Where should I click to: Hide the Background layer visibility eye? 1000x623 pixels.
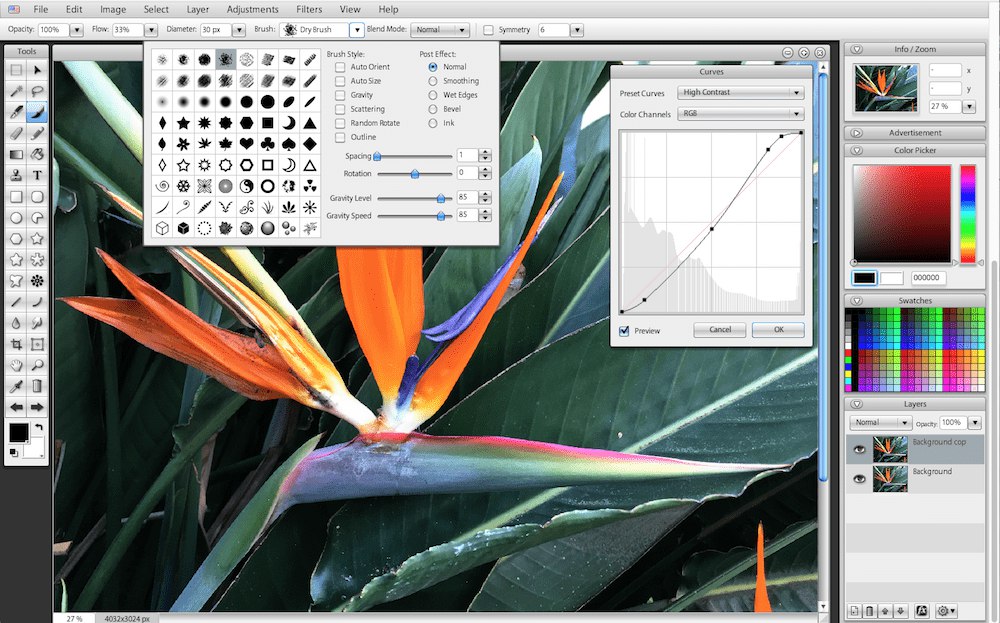859,478
